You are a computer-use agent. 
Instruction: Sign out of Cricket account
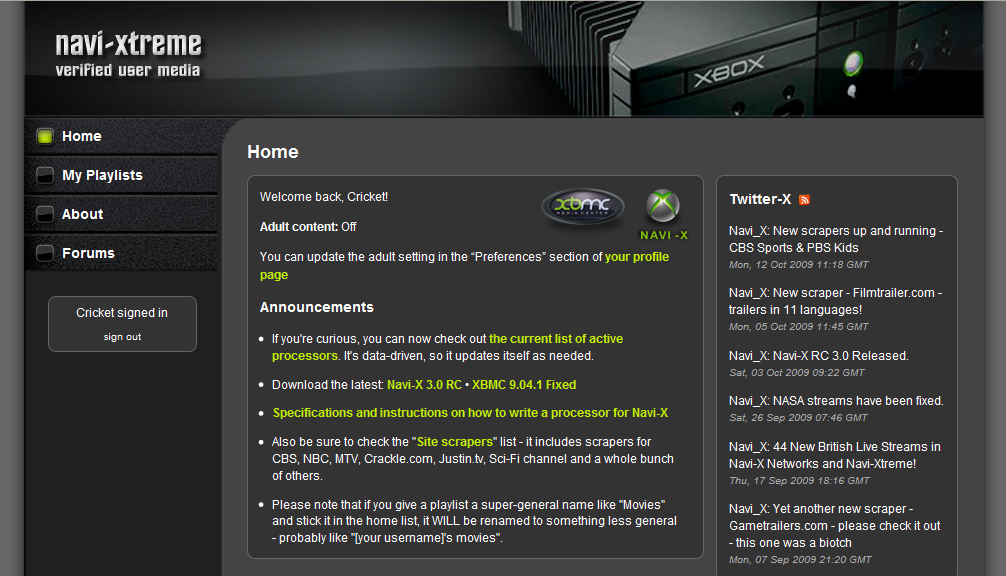122,337
